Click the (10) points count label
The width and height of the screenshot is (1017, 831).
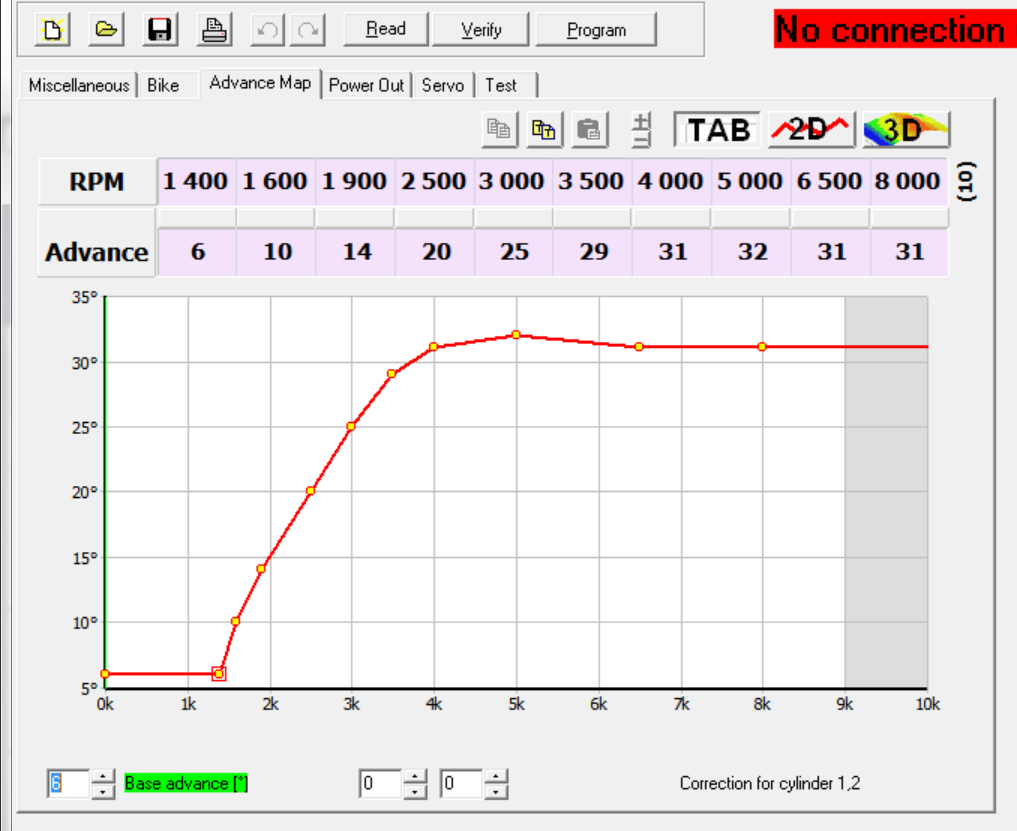point(966,181)
